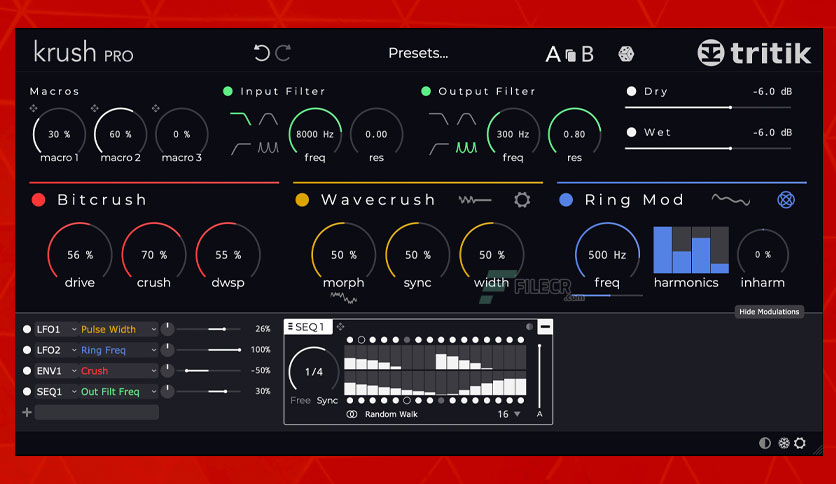Open the Crush target dropdown
This screenshot has height=484, width=836.
click(119, 370)
